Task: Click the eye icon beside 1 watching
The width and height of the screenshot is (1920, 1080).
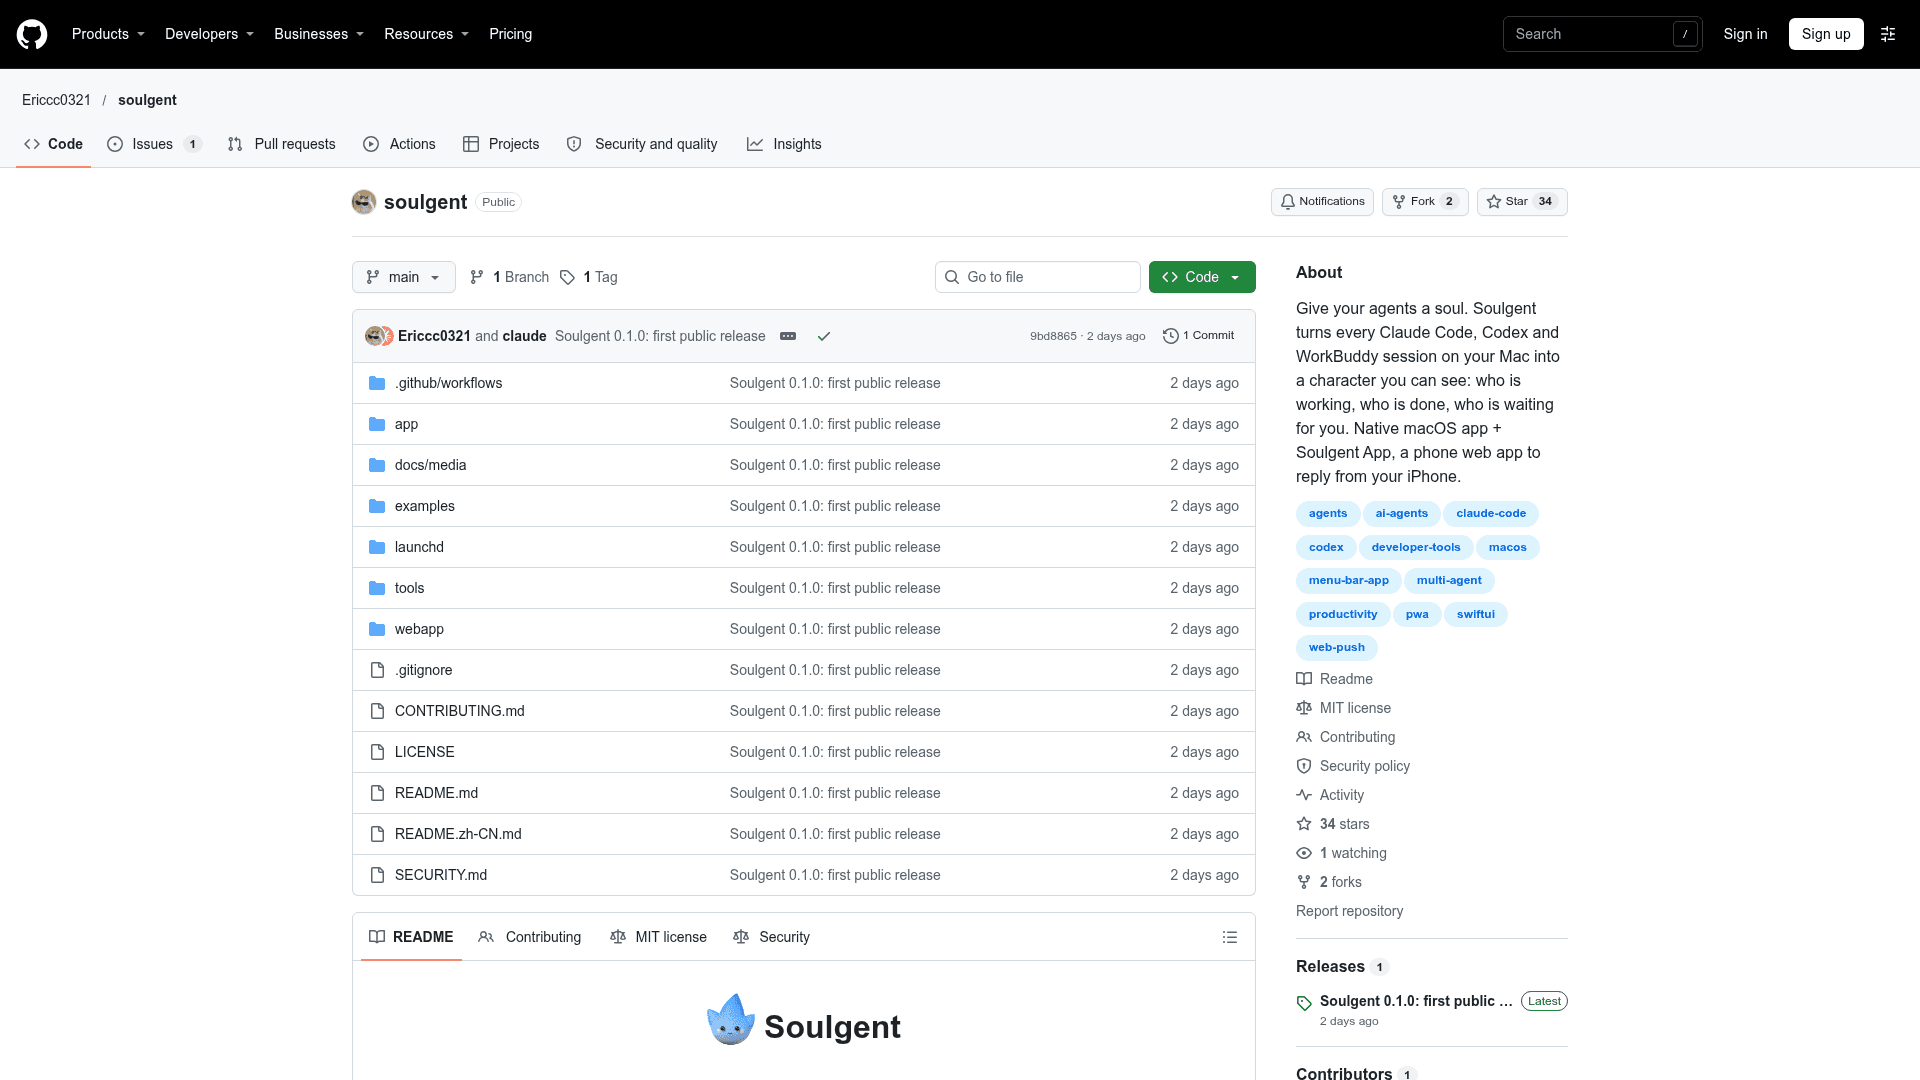Action: tap(1304, 853)
